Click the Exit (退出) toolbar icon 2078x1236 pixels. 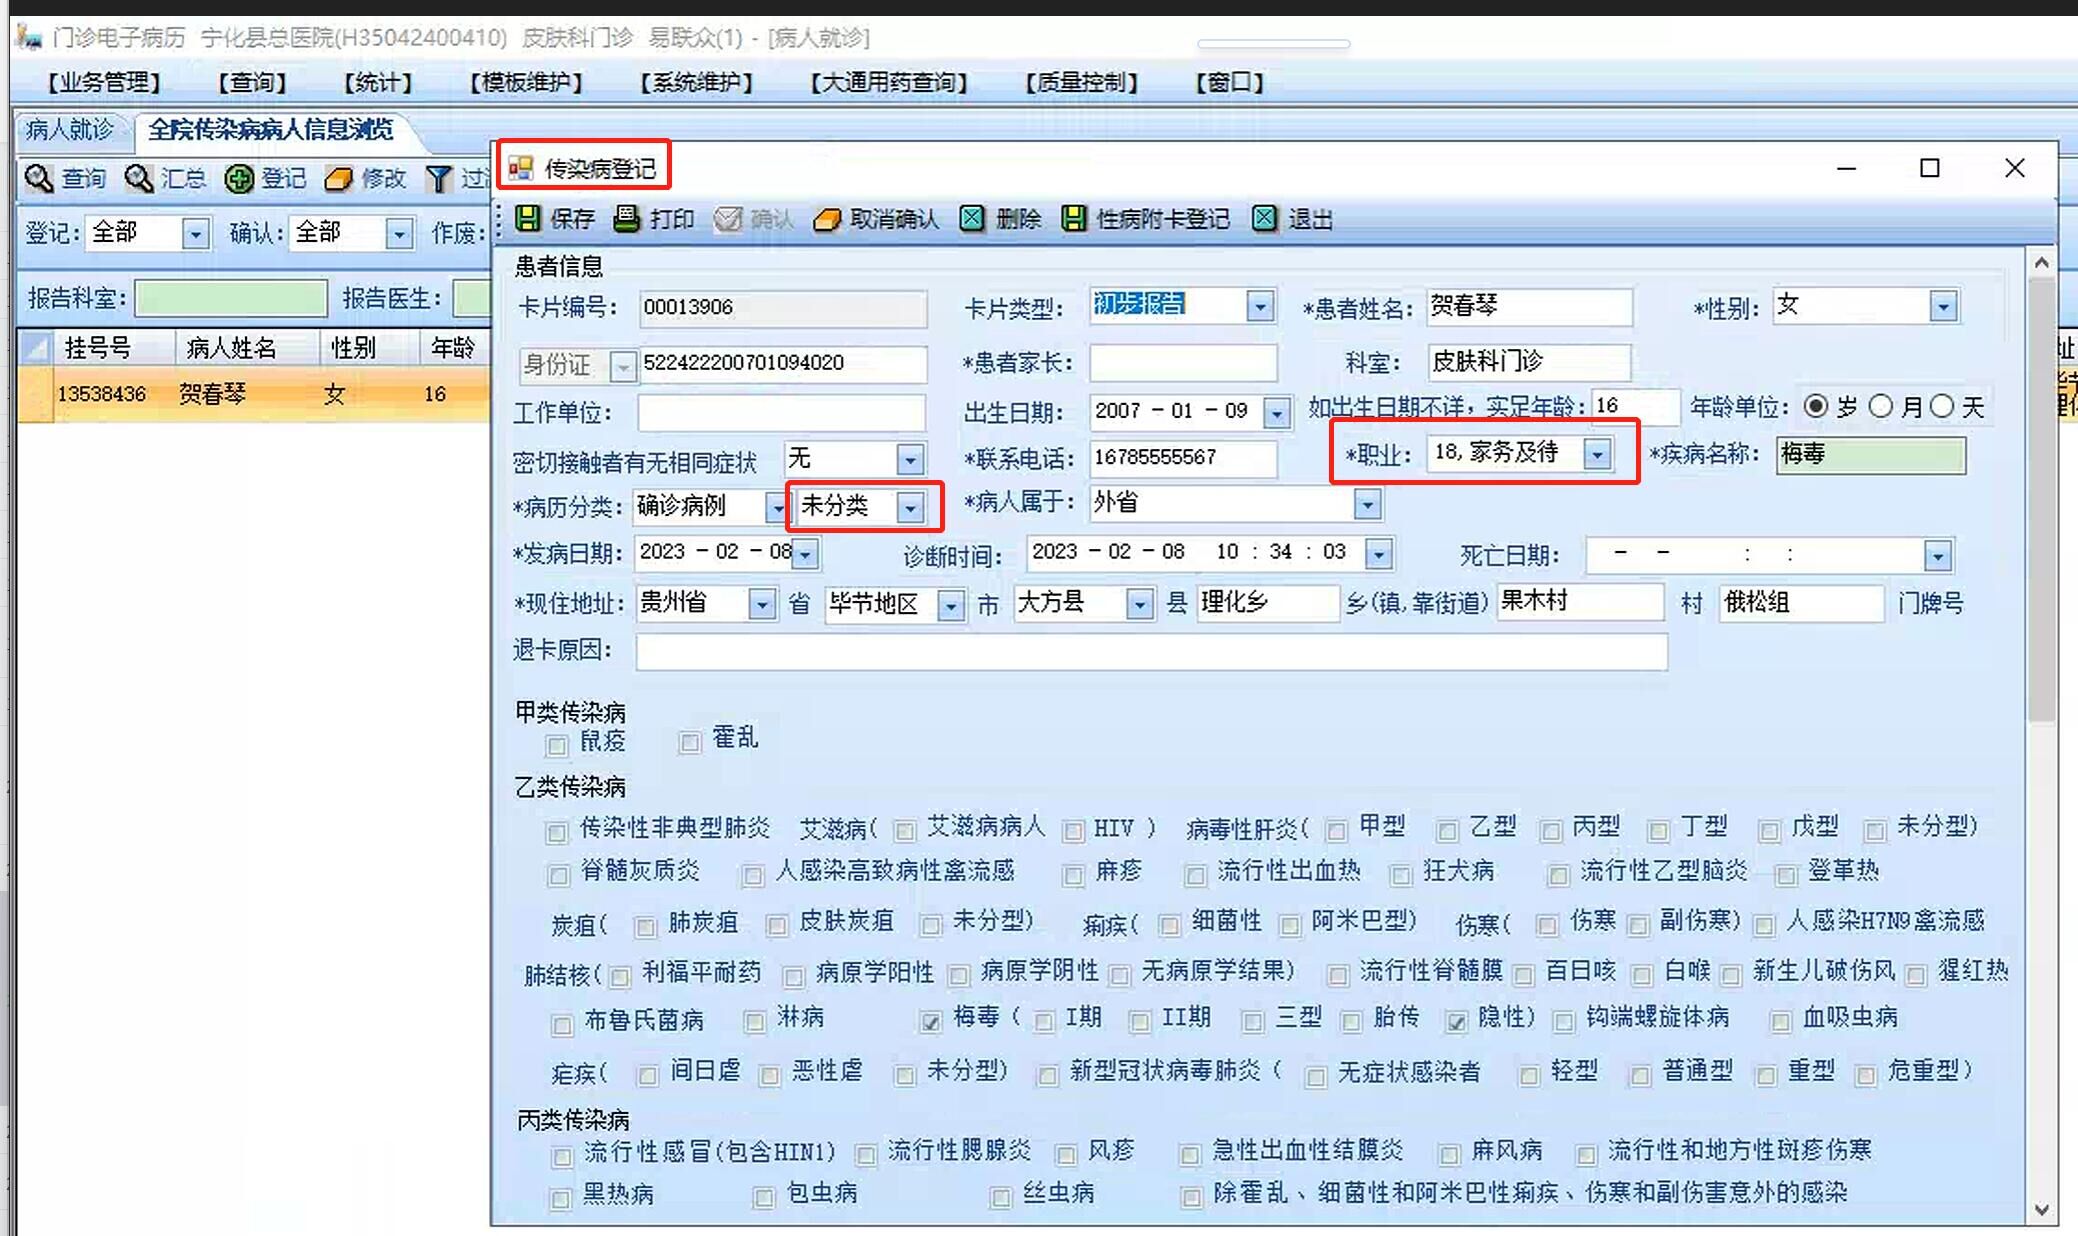[x=1265, y=219]
